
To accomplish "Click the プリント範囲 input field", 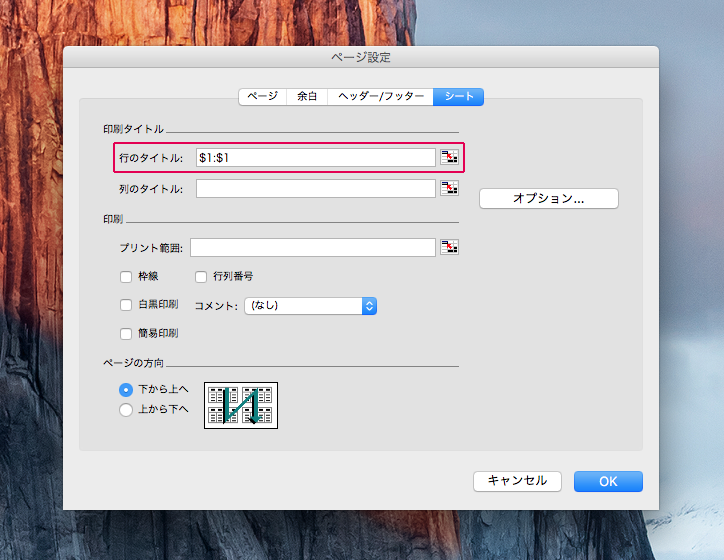I will click(313, 247).
